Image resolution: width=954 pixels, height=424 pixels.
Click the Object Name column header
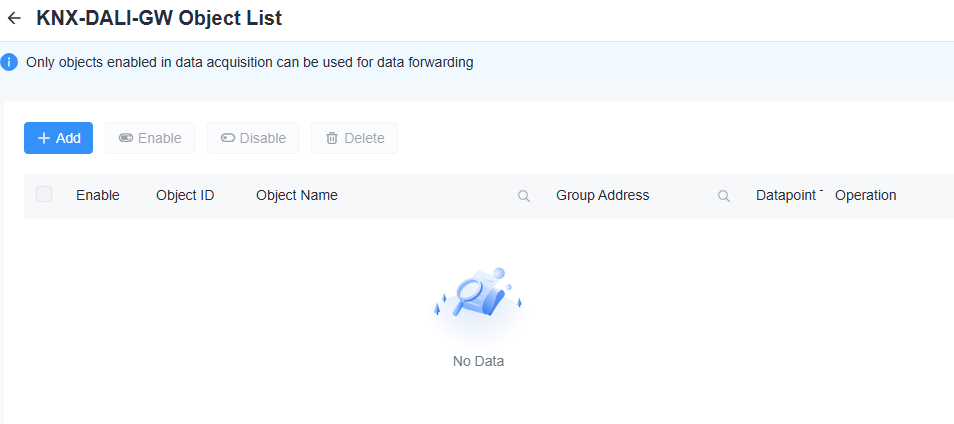click(297, 195)
